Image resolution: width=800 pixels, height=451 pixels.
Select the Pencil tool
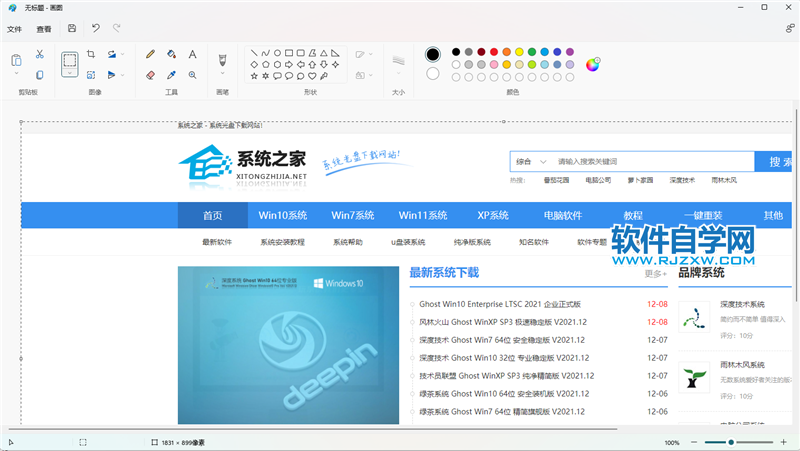point(151,54)
